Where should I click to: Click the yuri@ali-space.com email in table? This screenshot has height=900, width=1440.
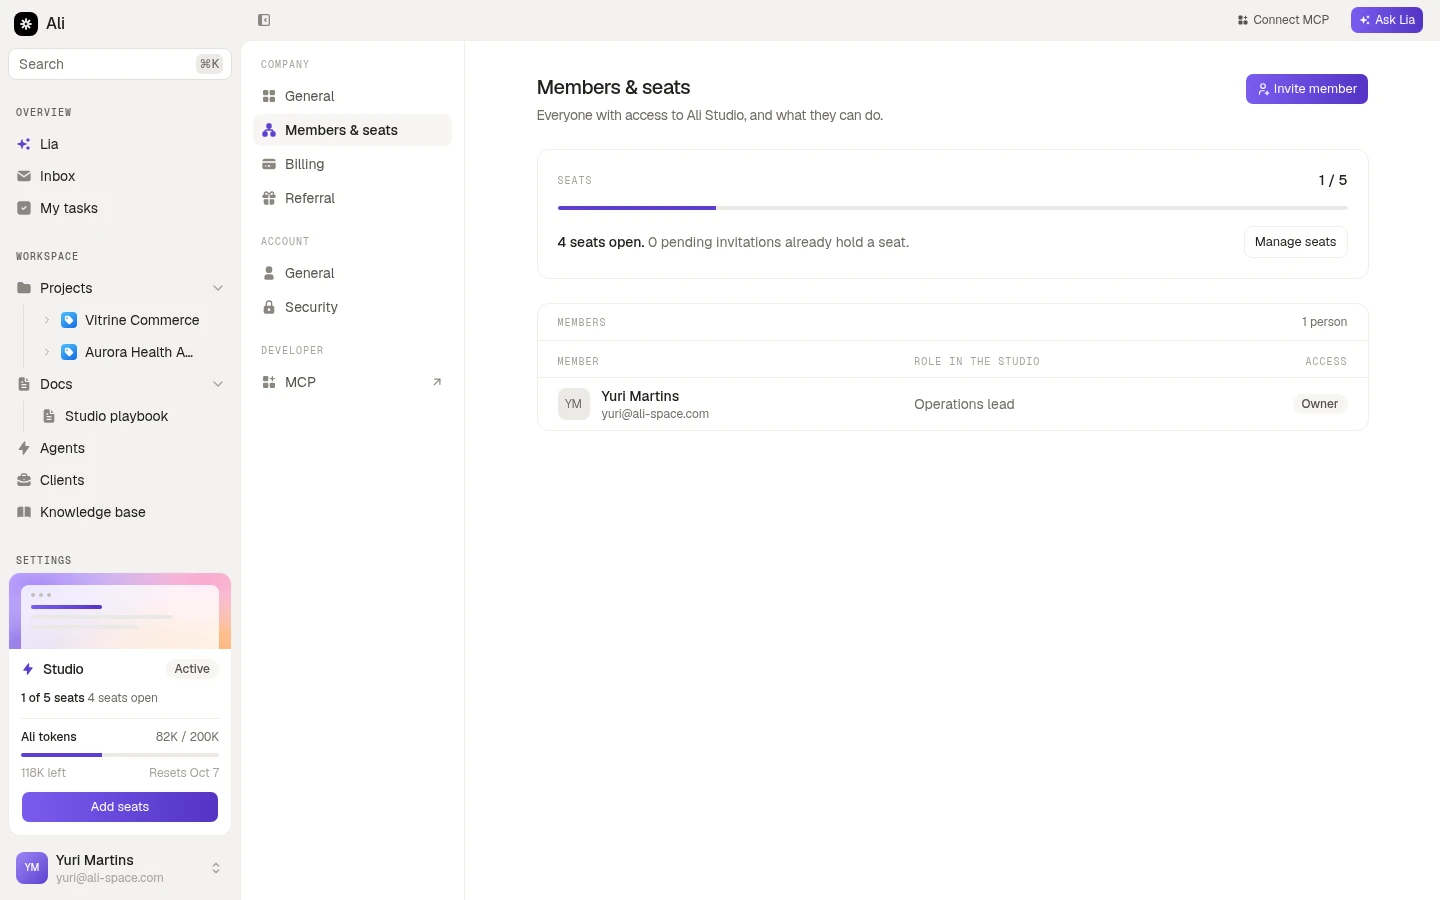click(655, 414)
